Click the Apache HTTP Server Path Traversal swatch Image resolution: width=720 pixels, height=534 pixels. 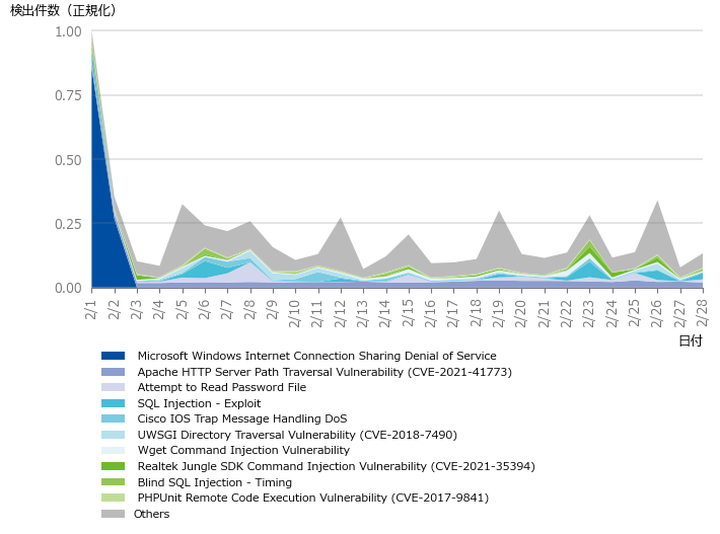point(113,372)
